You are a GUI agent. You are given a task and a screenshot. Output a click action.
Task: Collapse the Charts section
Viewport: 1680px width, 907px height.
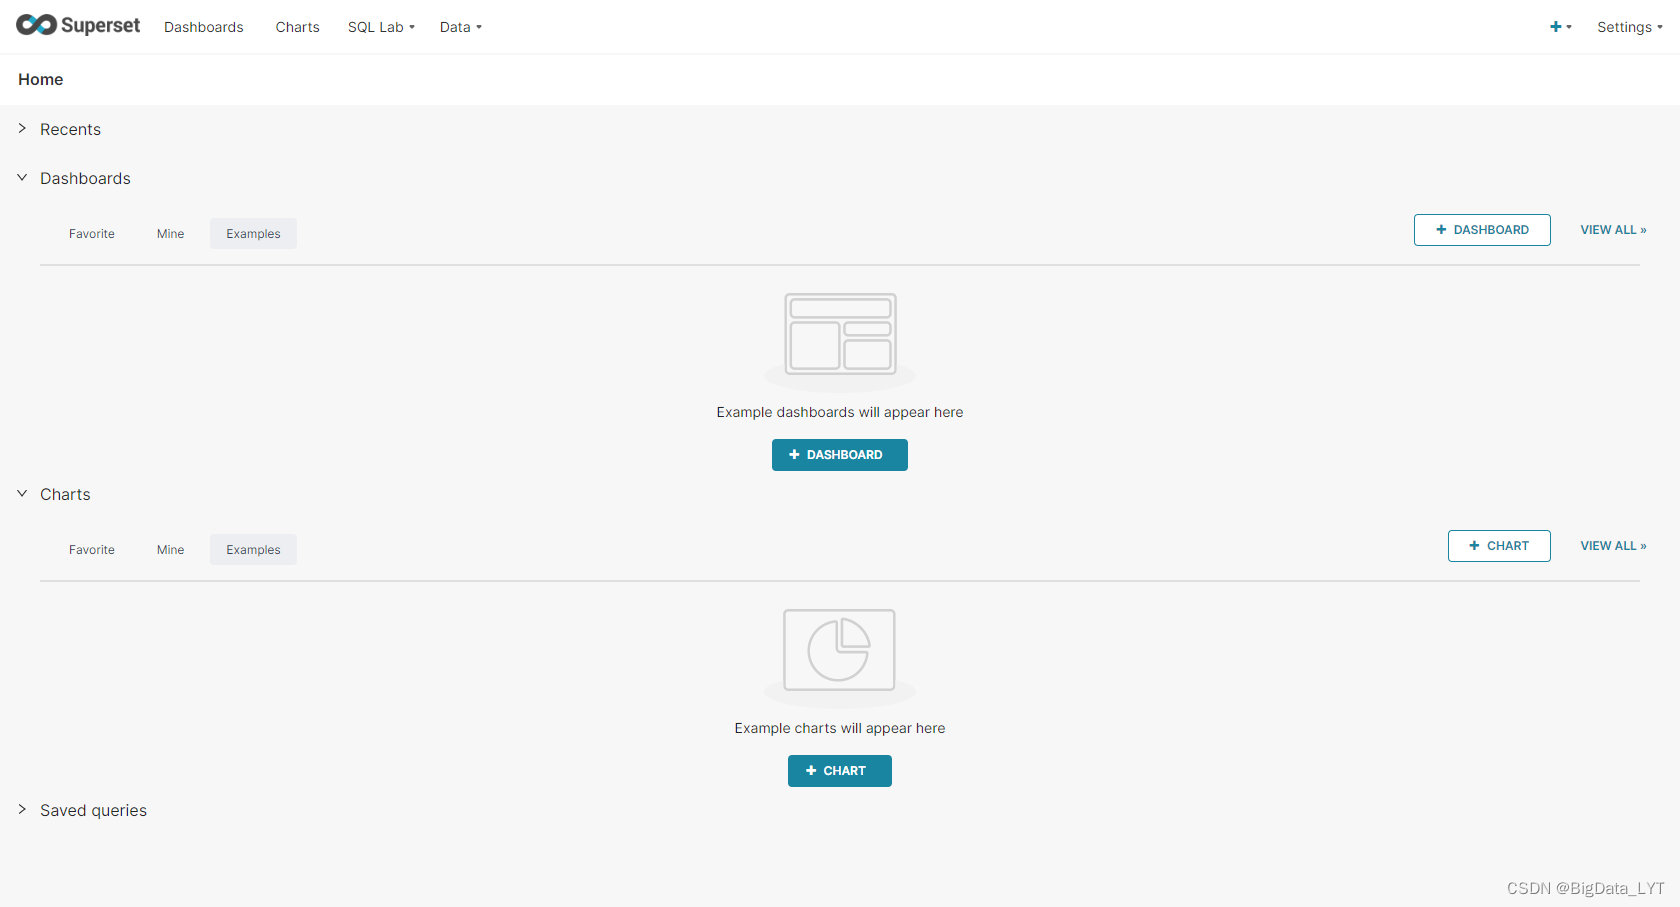point(22,493)
